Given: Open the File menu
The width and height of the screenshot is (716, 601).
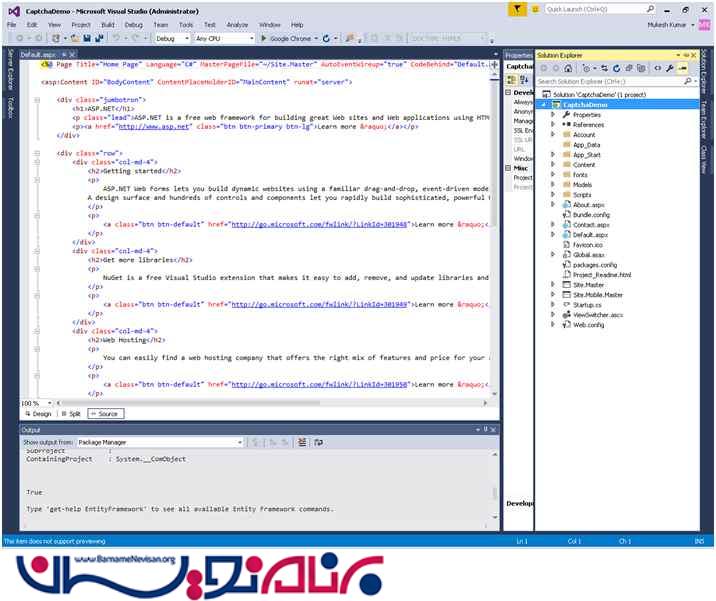Looking at the screenshot, I should 12,25.
